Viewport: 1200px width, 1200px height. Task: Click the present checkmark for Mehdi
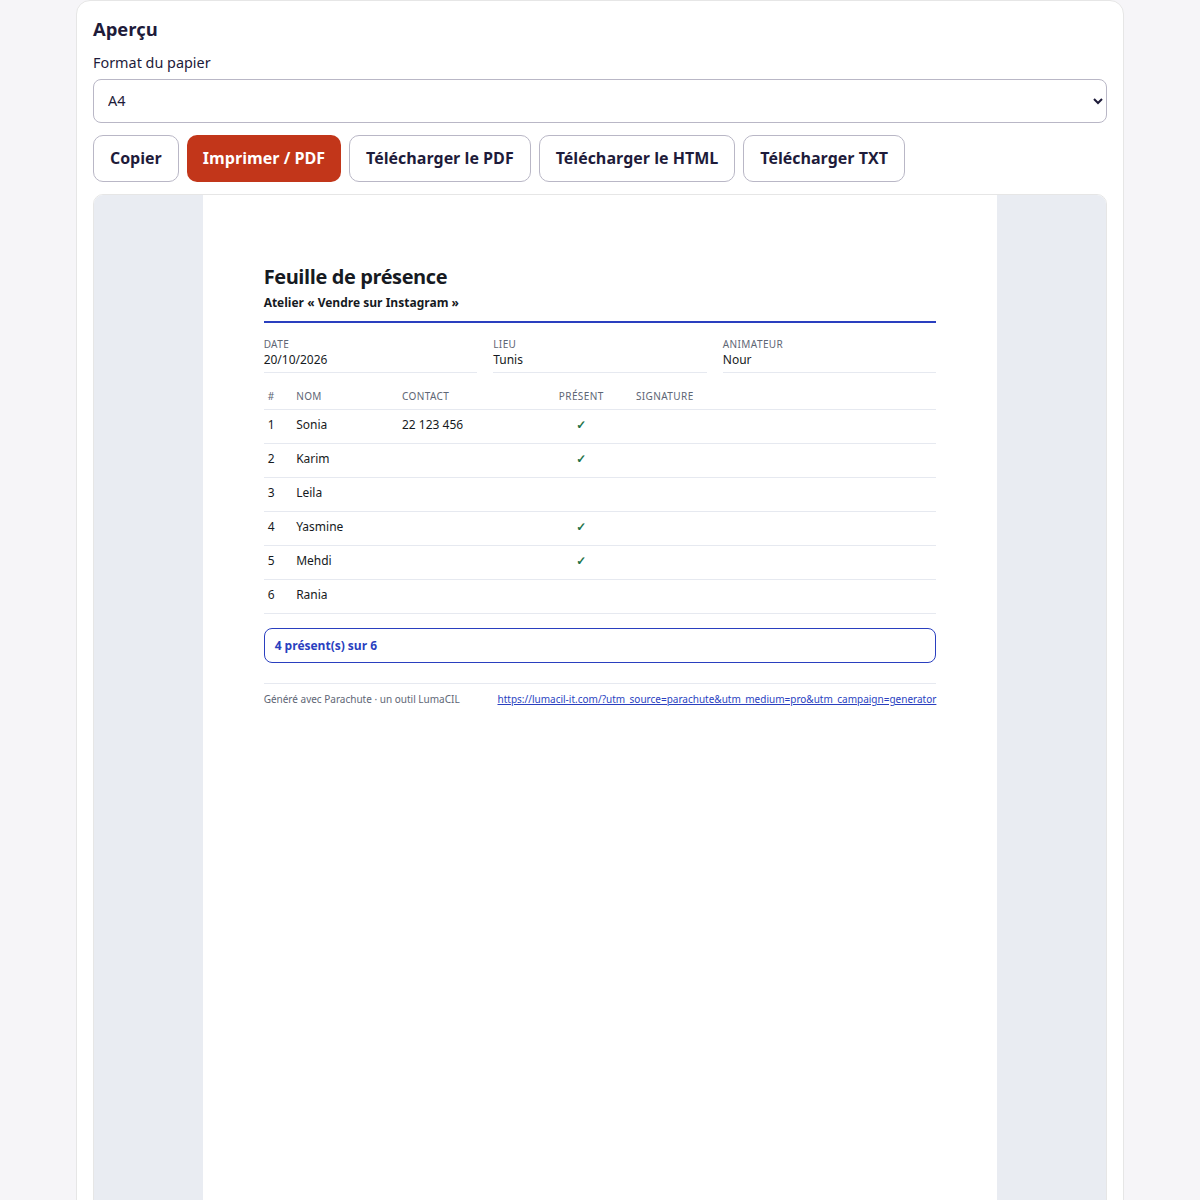pos(581,561)
